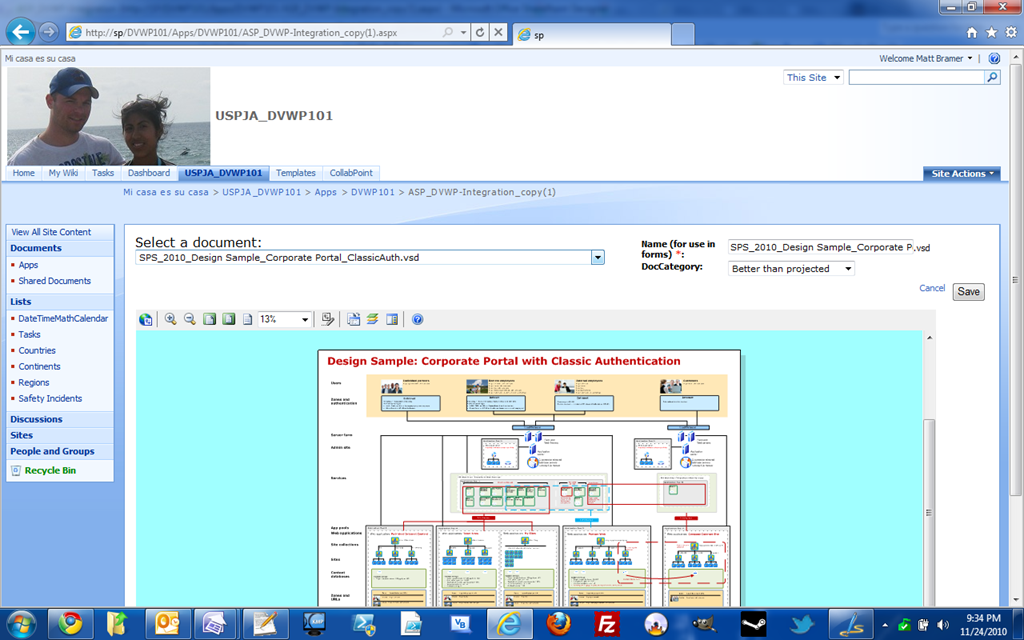Click the Save button
The image size is (1024, 640).
tap(968, 292)
